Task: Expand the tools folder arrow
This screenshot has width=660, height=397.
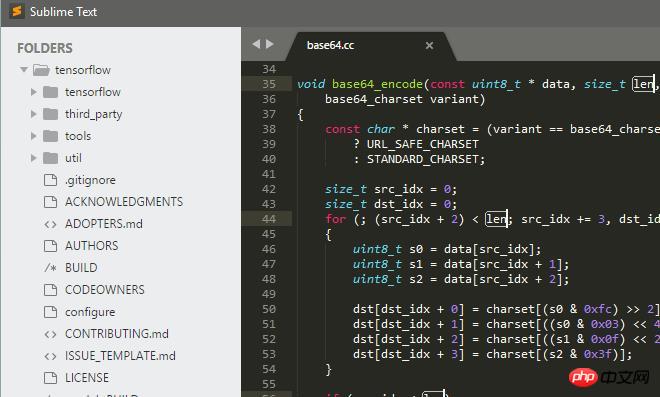Action: coord(34,136)
